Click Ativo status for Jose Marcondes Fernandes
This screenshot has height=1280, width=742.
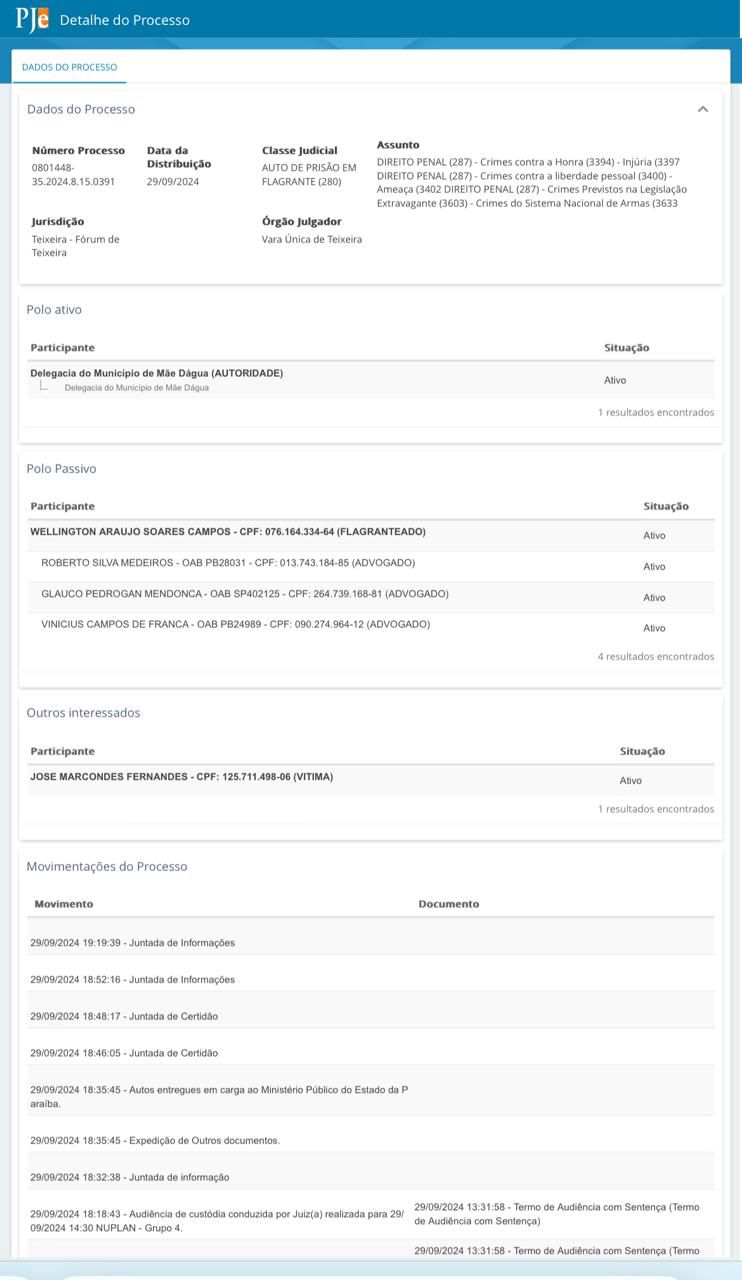(630, 781)
